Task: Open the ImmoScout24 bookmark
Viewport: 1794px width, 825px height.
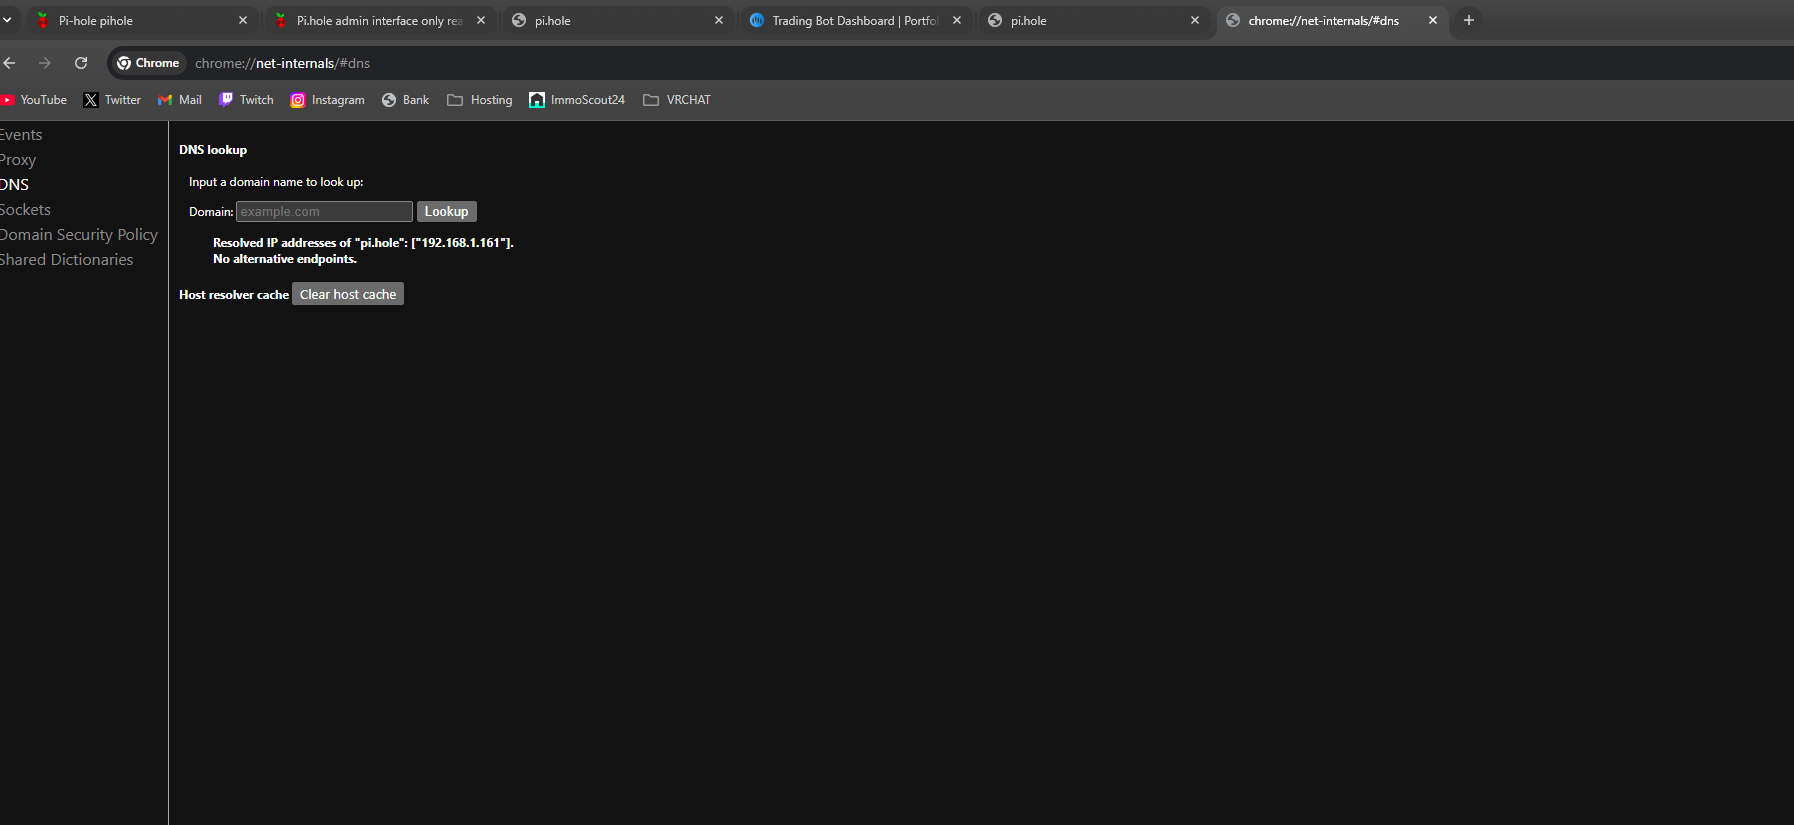Action: tap(577, 100)
